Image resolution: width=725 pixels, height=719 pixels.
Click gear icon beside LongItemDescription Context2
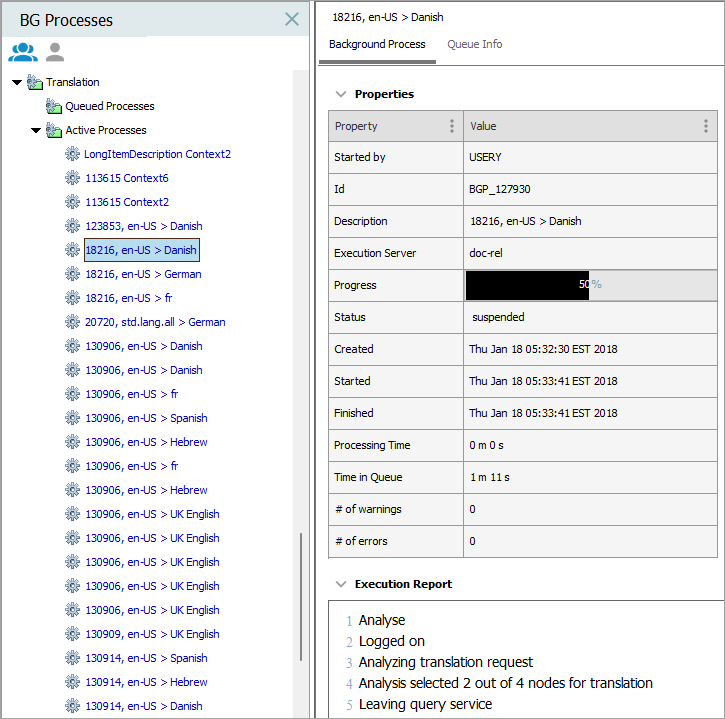tap(72, 154)
